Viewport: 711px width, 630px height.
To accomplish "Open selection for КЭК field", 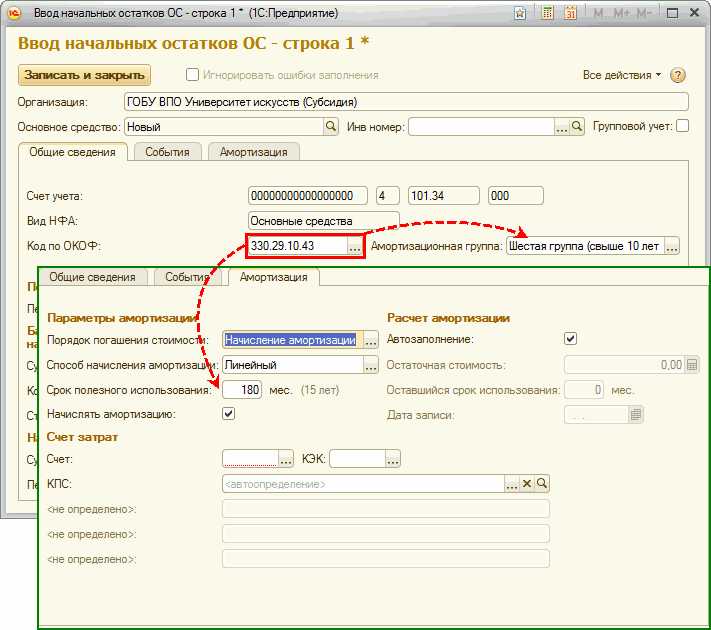I will [x=393, y=459].
